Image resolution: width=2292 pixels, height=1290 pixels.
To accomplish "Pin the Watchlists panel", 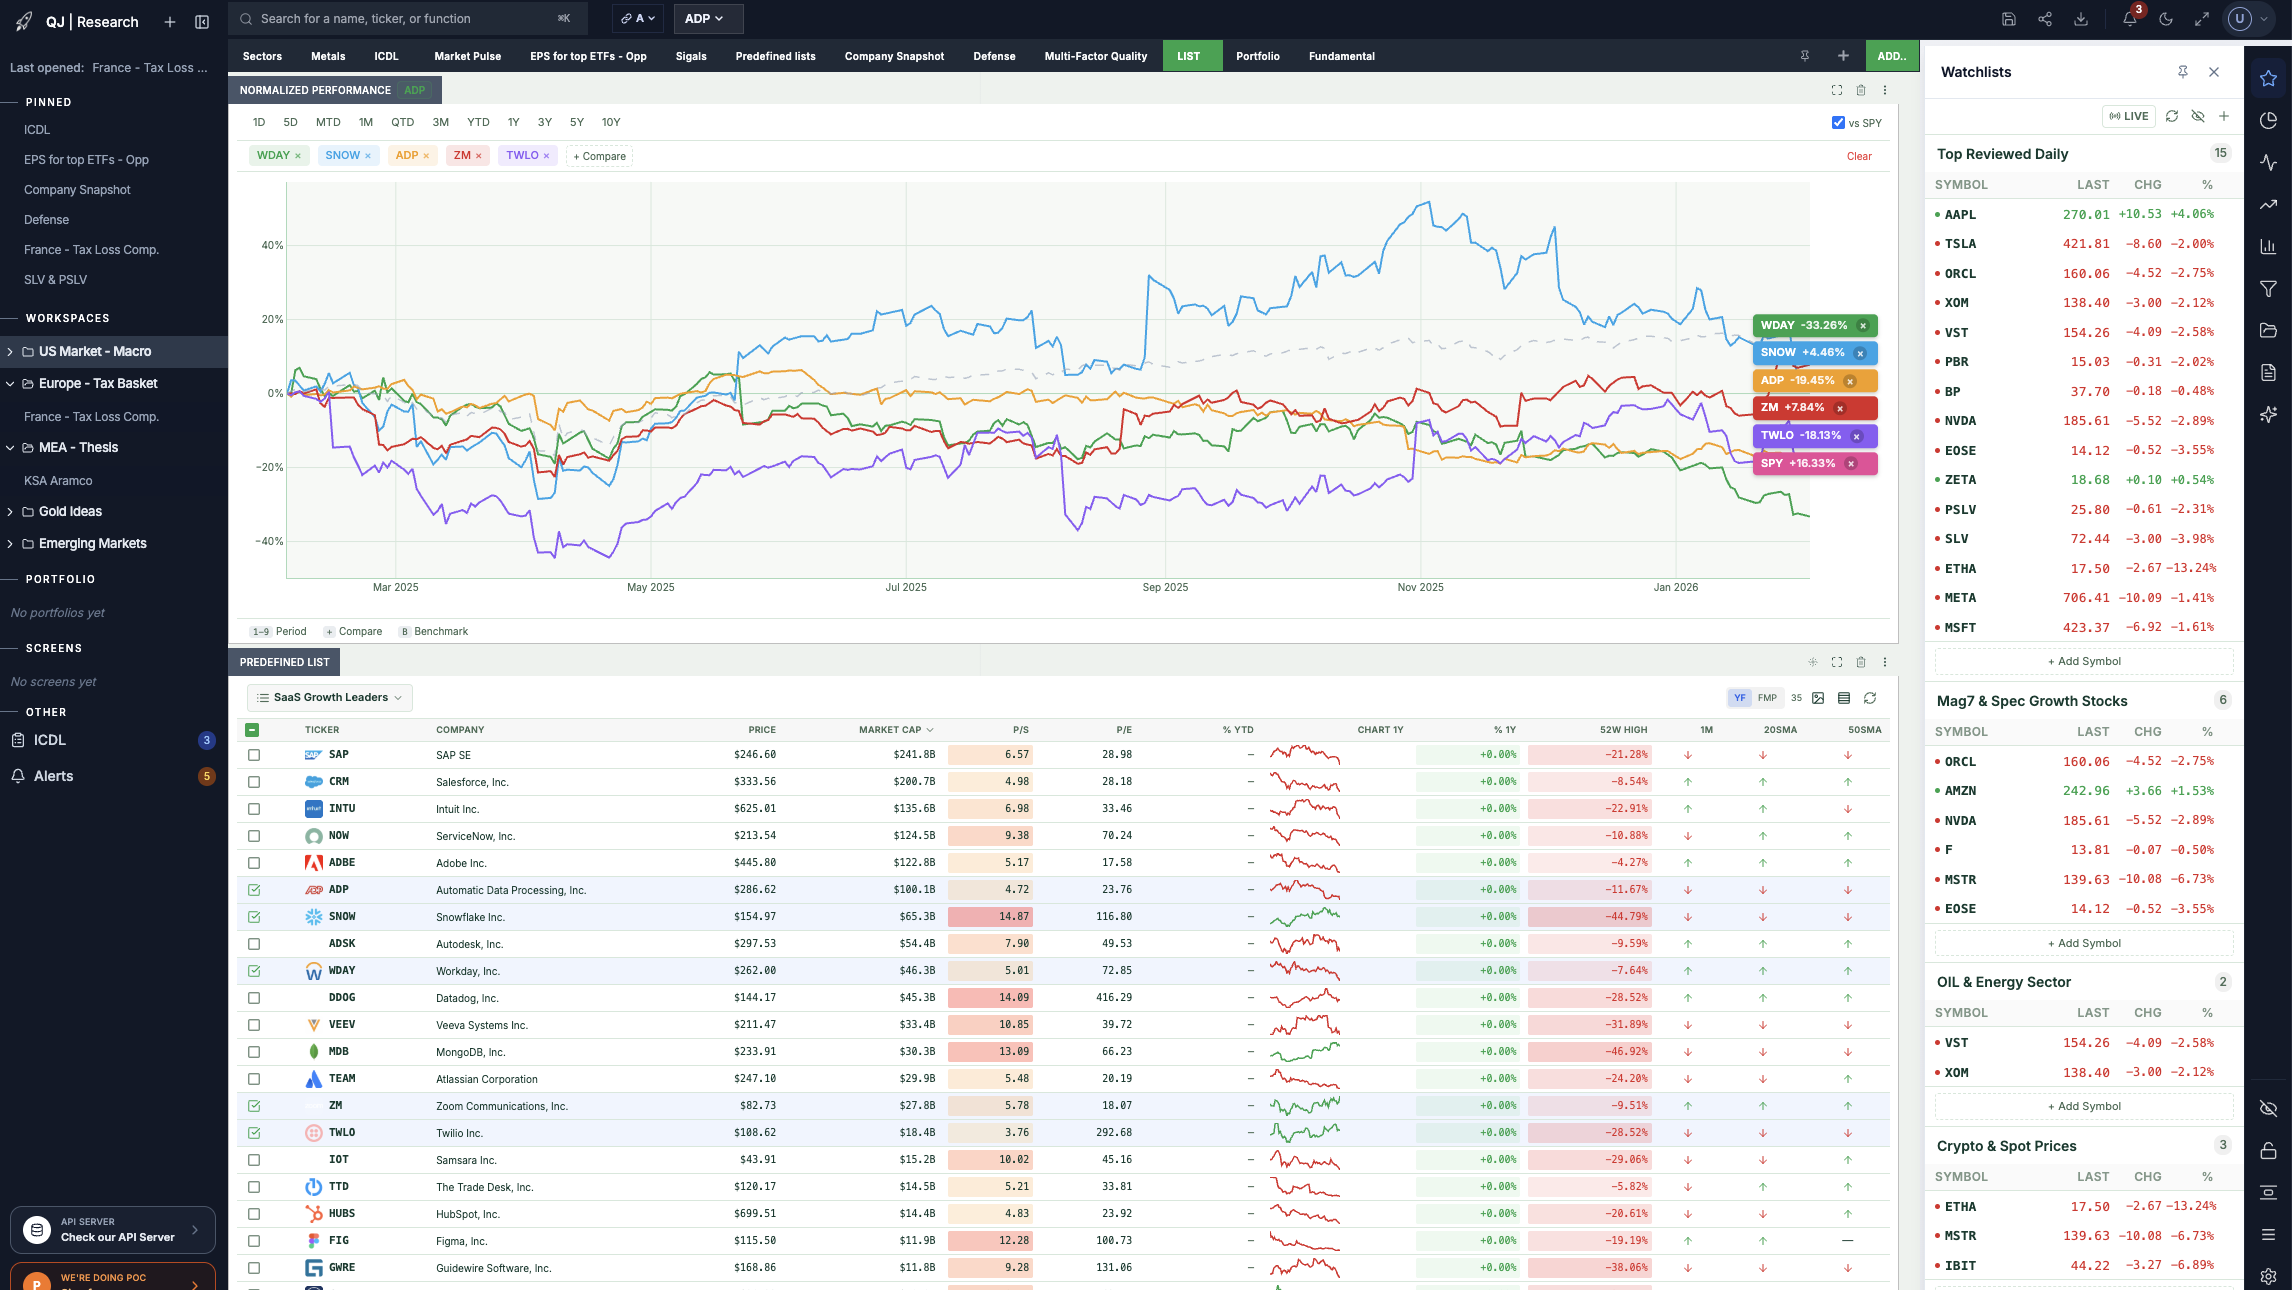I will point(2183,72).
